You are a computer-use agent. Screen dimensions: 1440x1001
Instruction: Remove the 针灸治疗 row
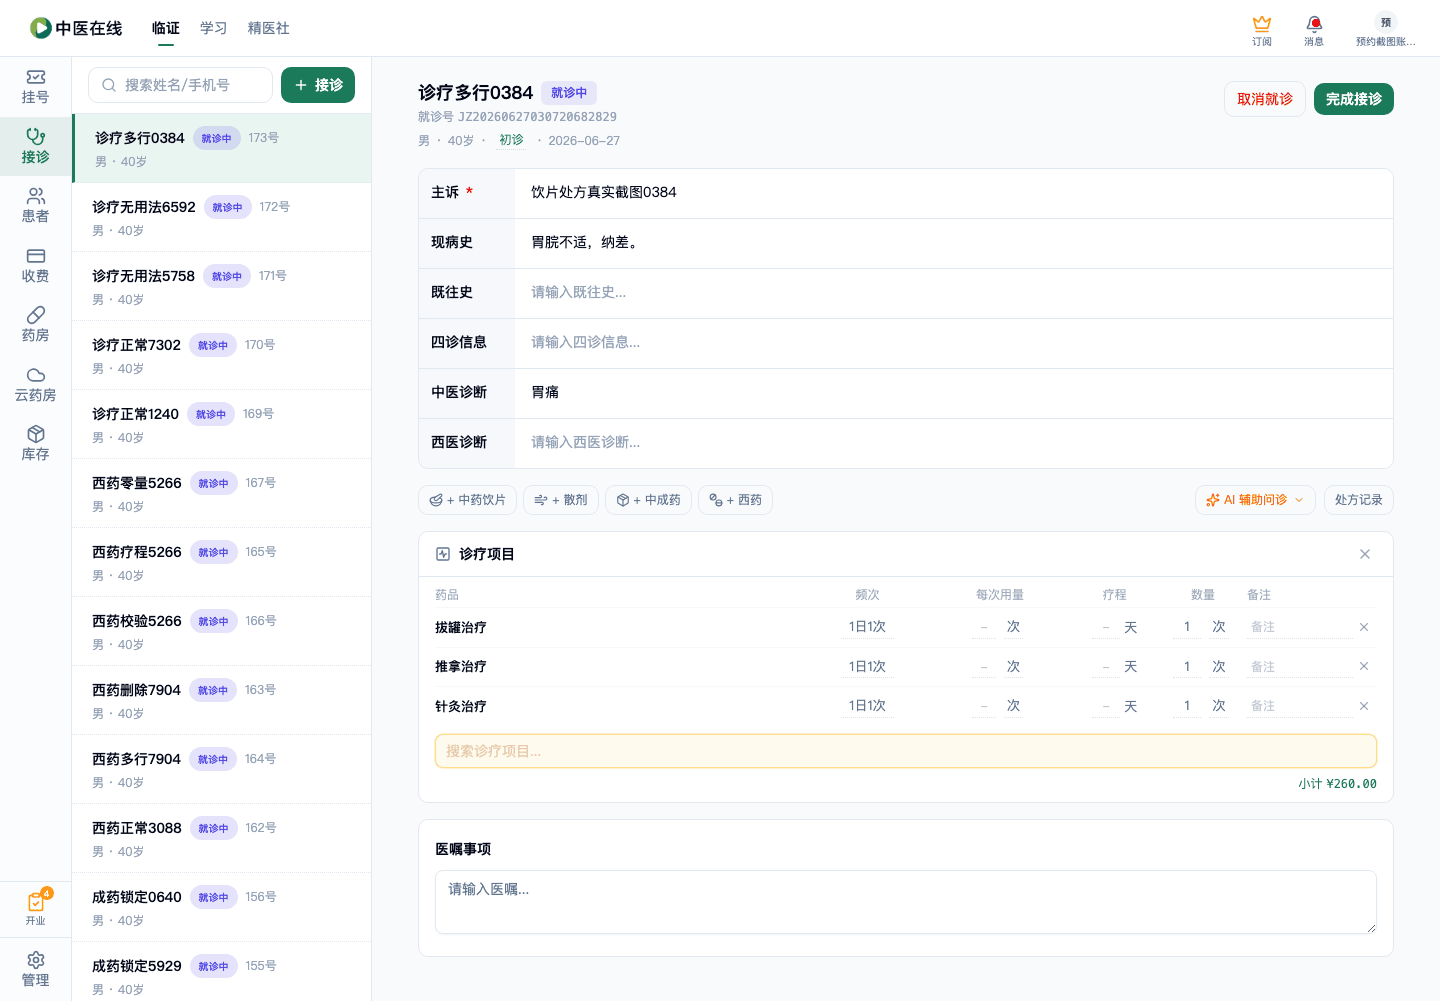[x=1364, y=706]
